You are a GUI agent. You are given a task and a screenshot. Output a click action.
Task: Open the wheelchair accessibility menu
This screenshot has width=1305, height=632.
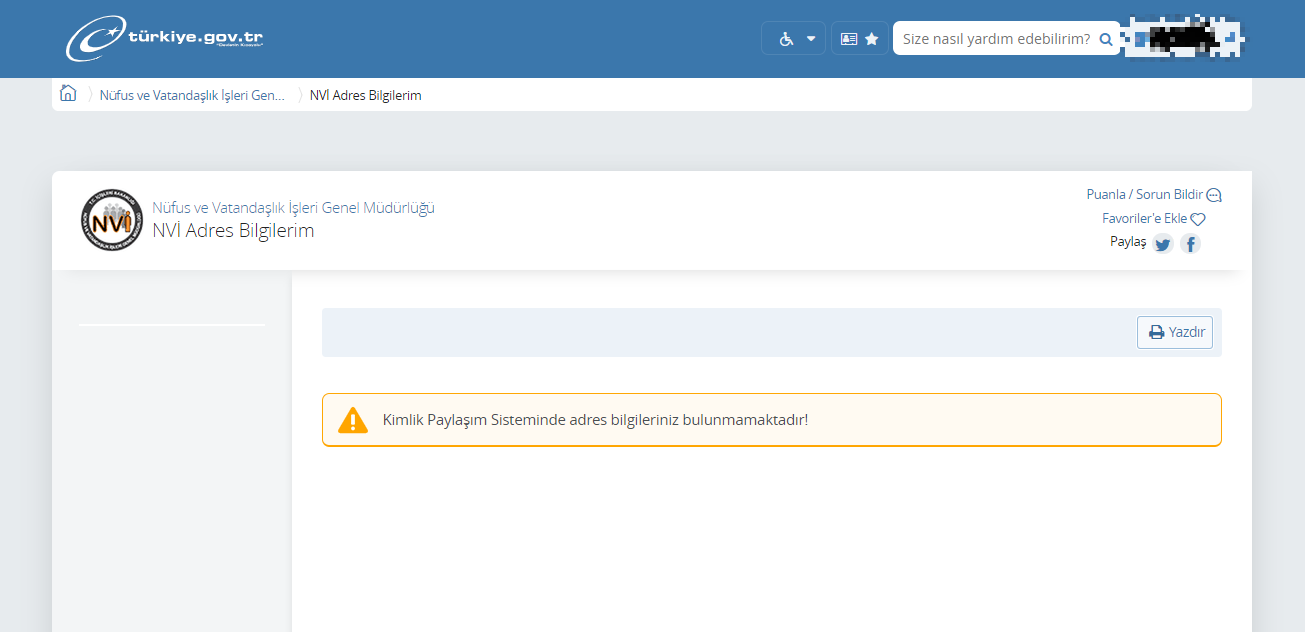pos(795,39)
